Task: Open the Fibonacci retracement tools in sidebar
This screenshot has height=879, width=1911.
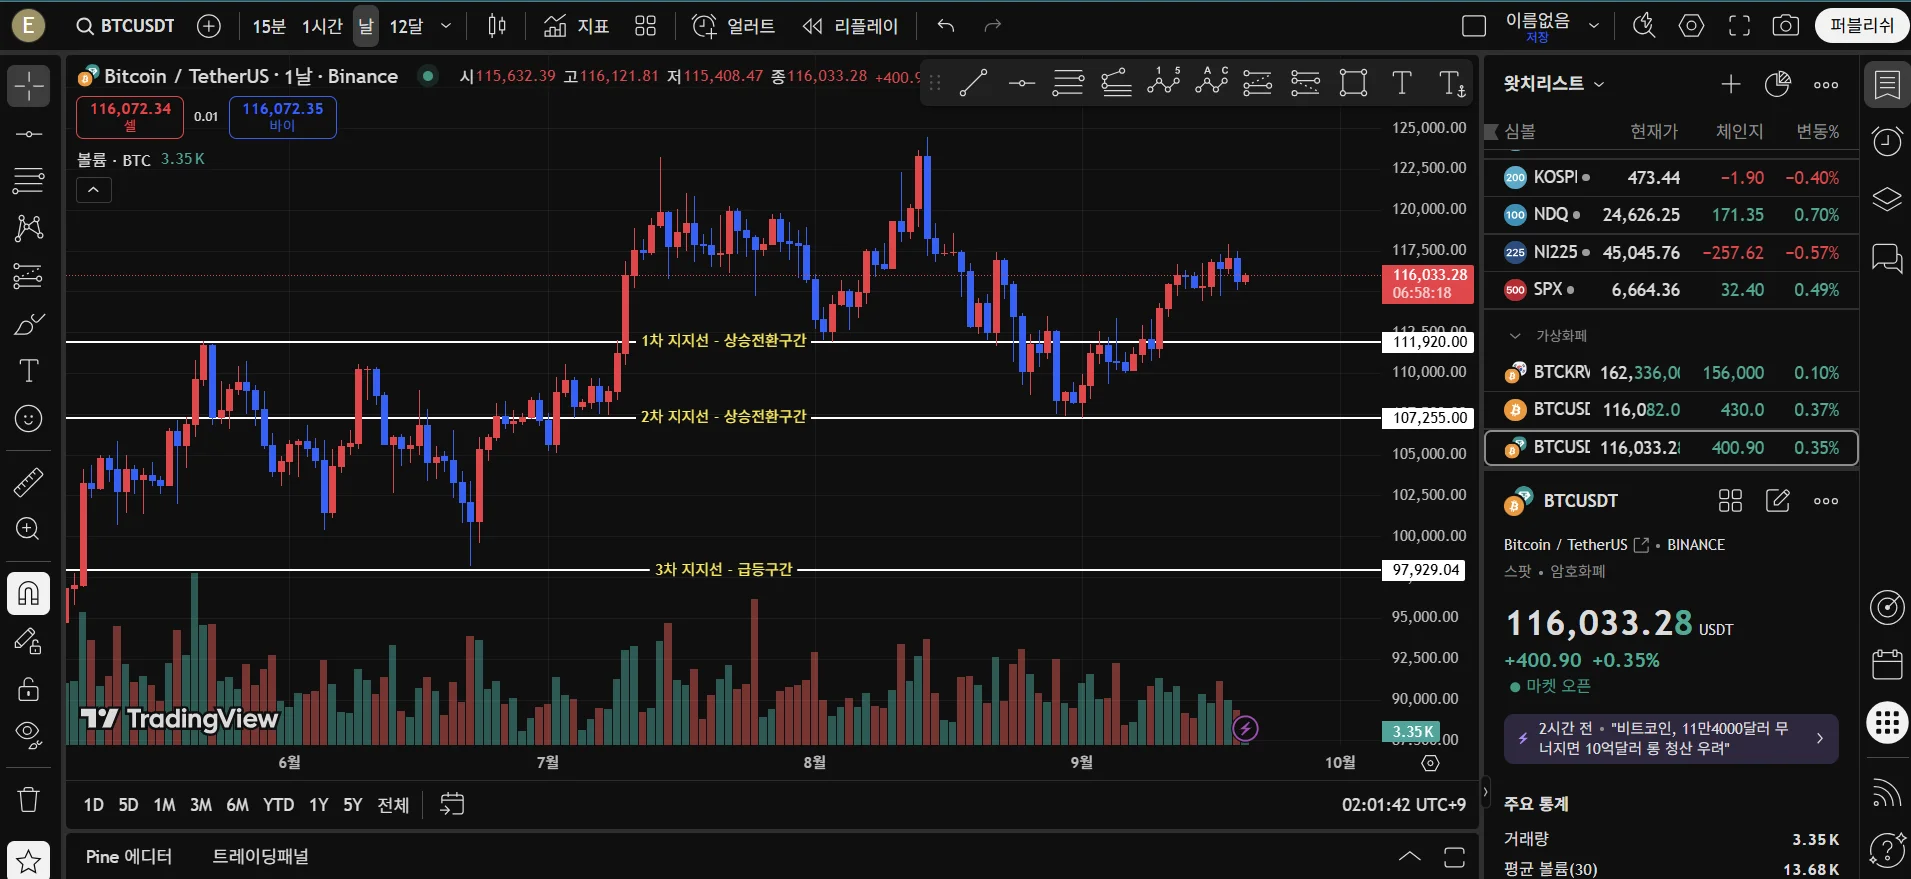Action: point(29,181)
